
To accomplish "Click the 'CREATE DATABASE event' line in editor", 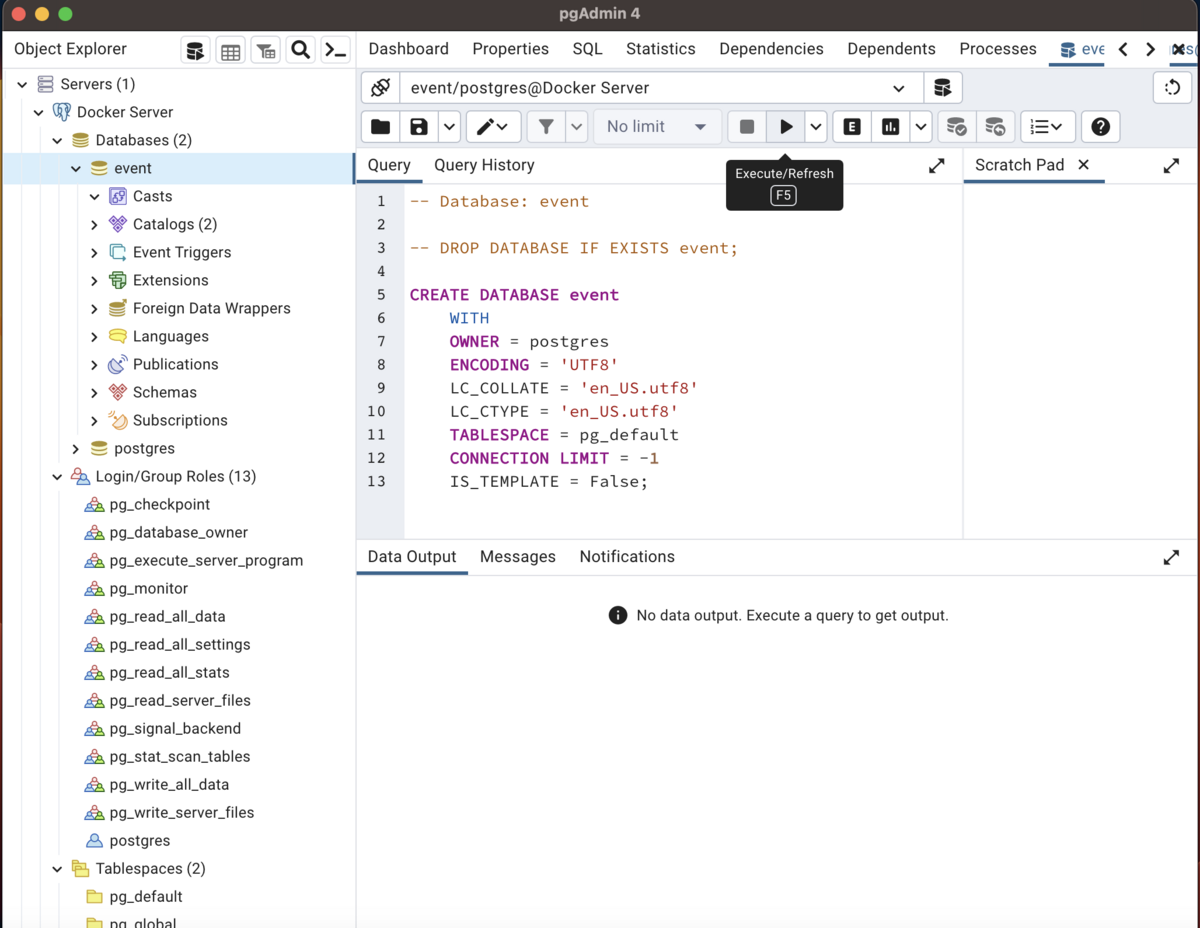I will (x=514, y=295).
